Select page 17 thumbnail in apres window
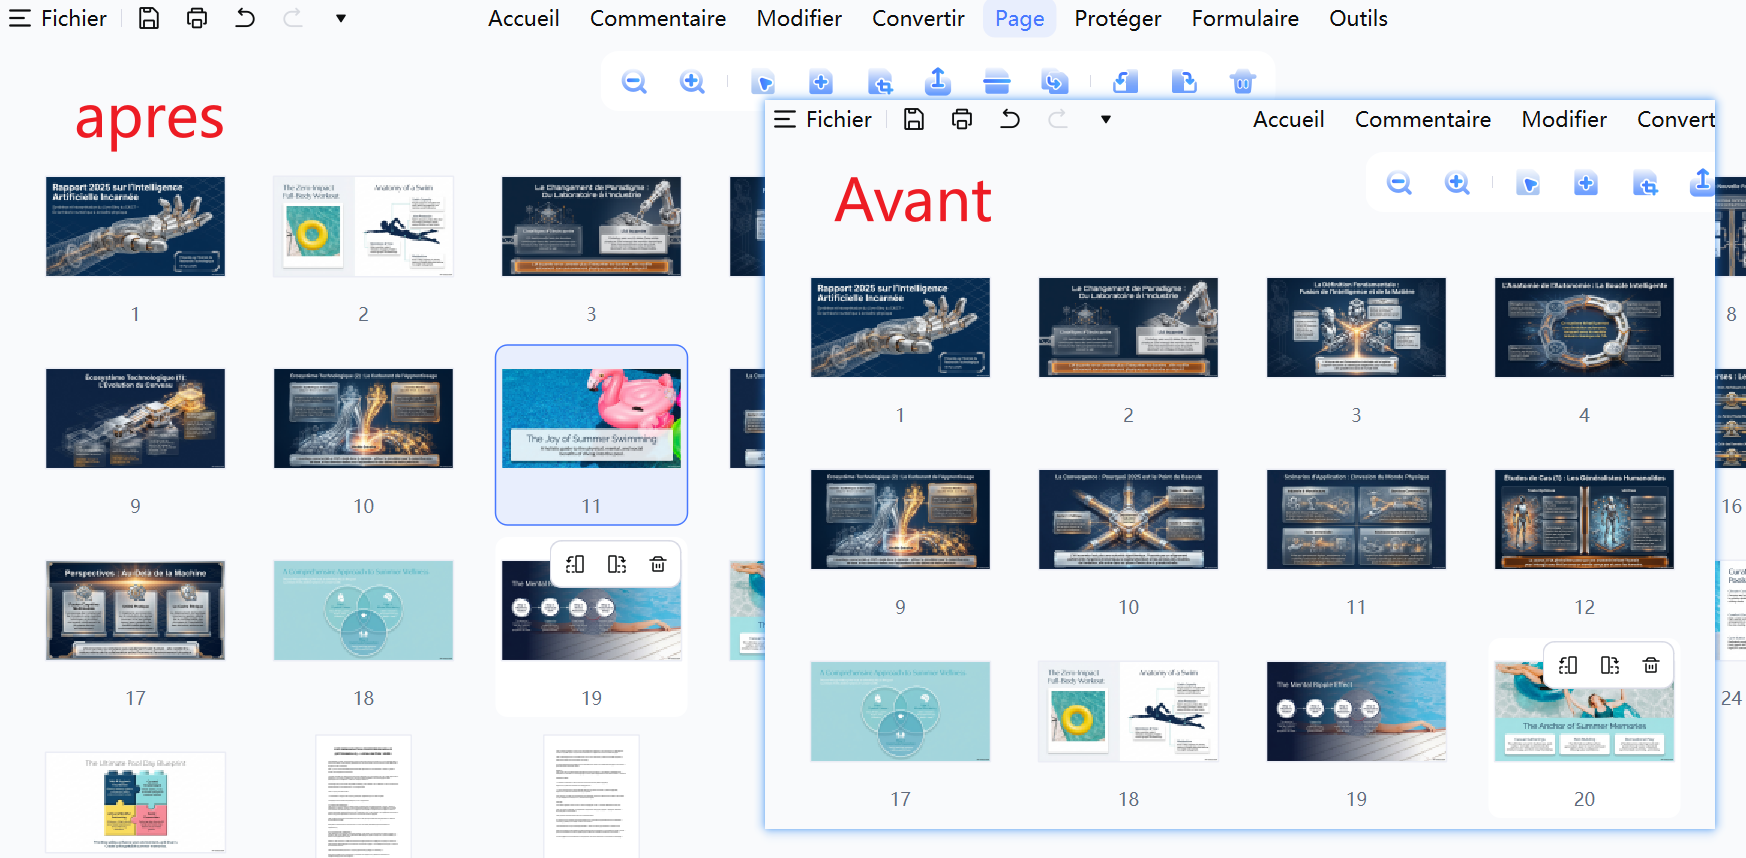1746x858 pixels. tap(135, 610)
